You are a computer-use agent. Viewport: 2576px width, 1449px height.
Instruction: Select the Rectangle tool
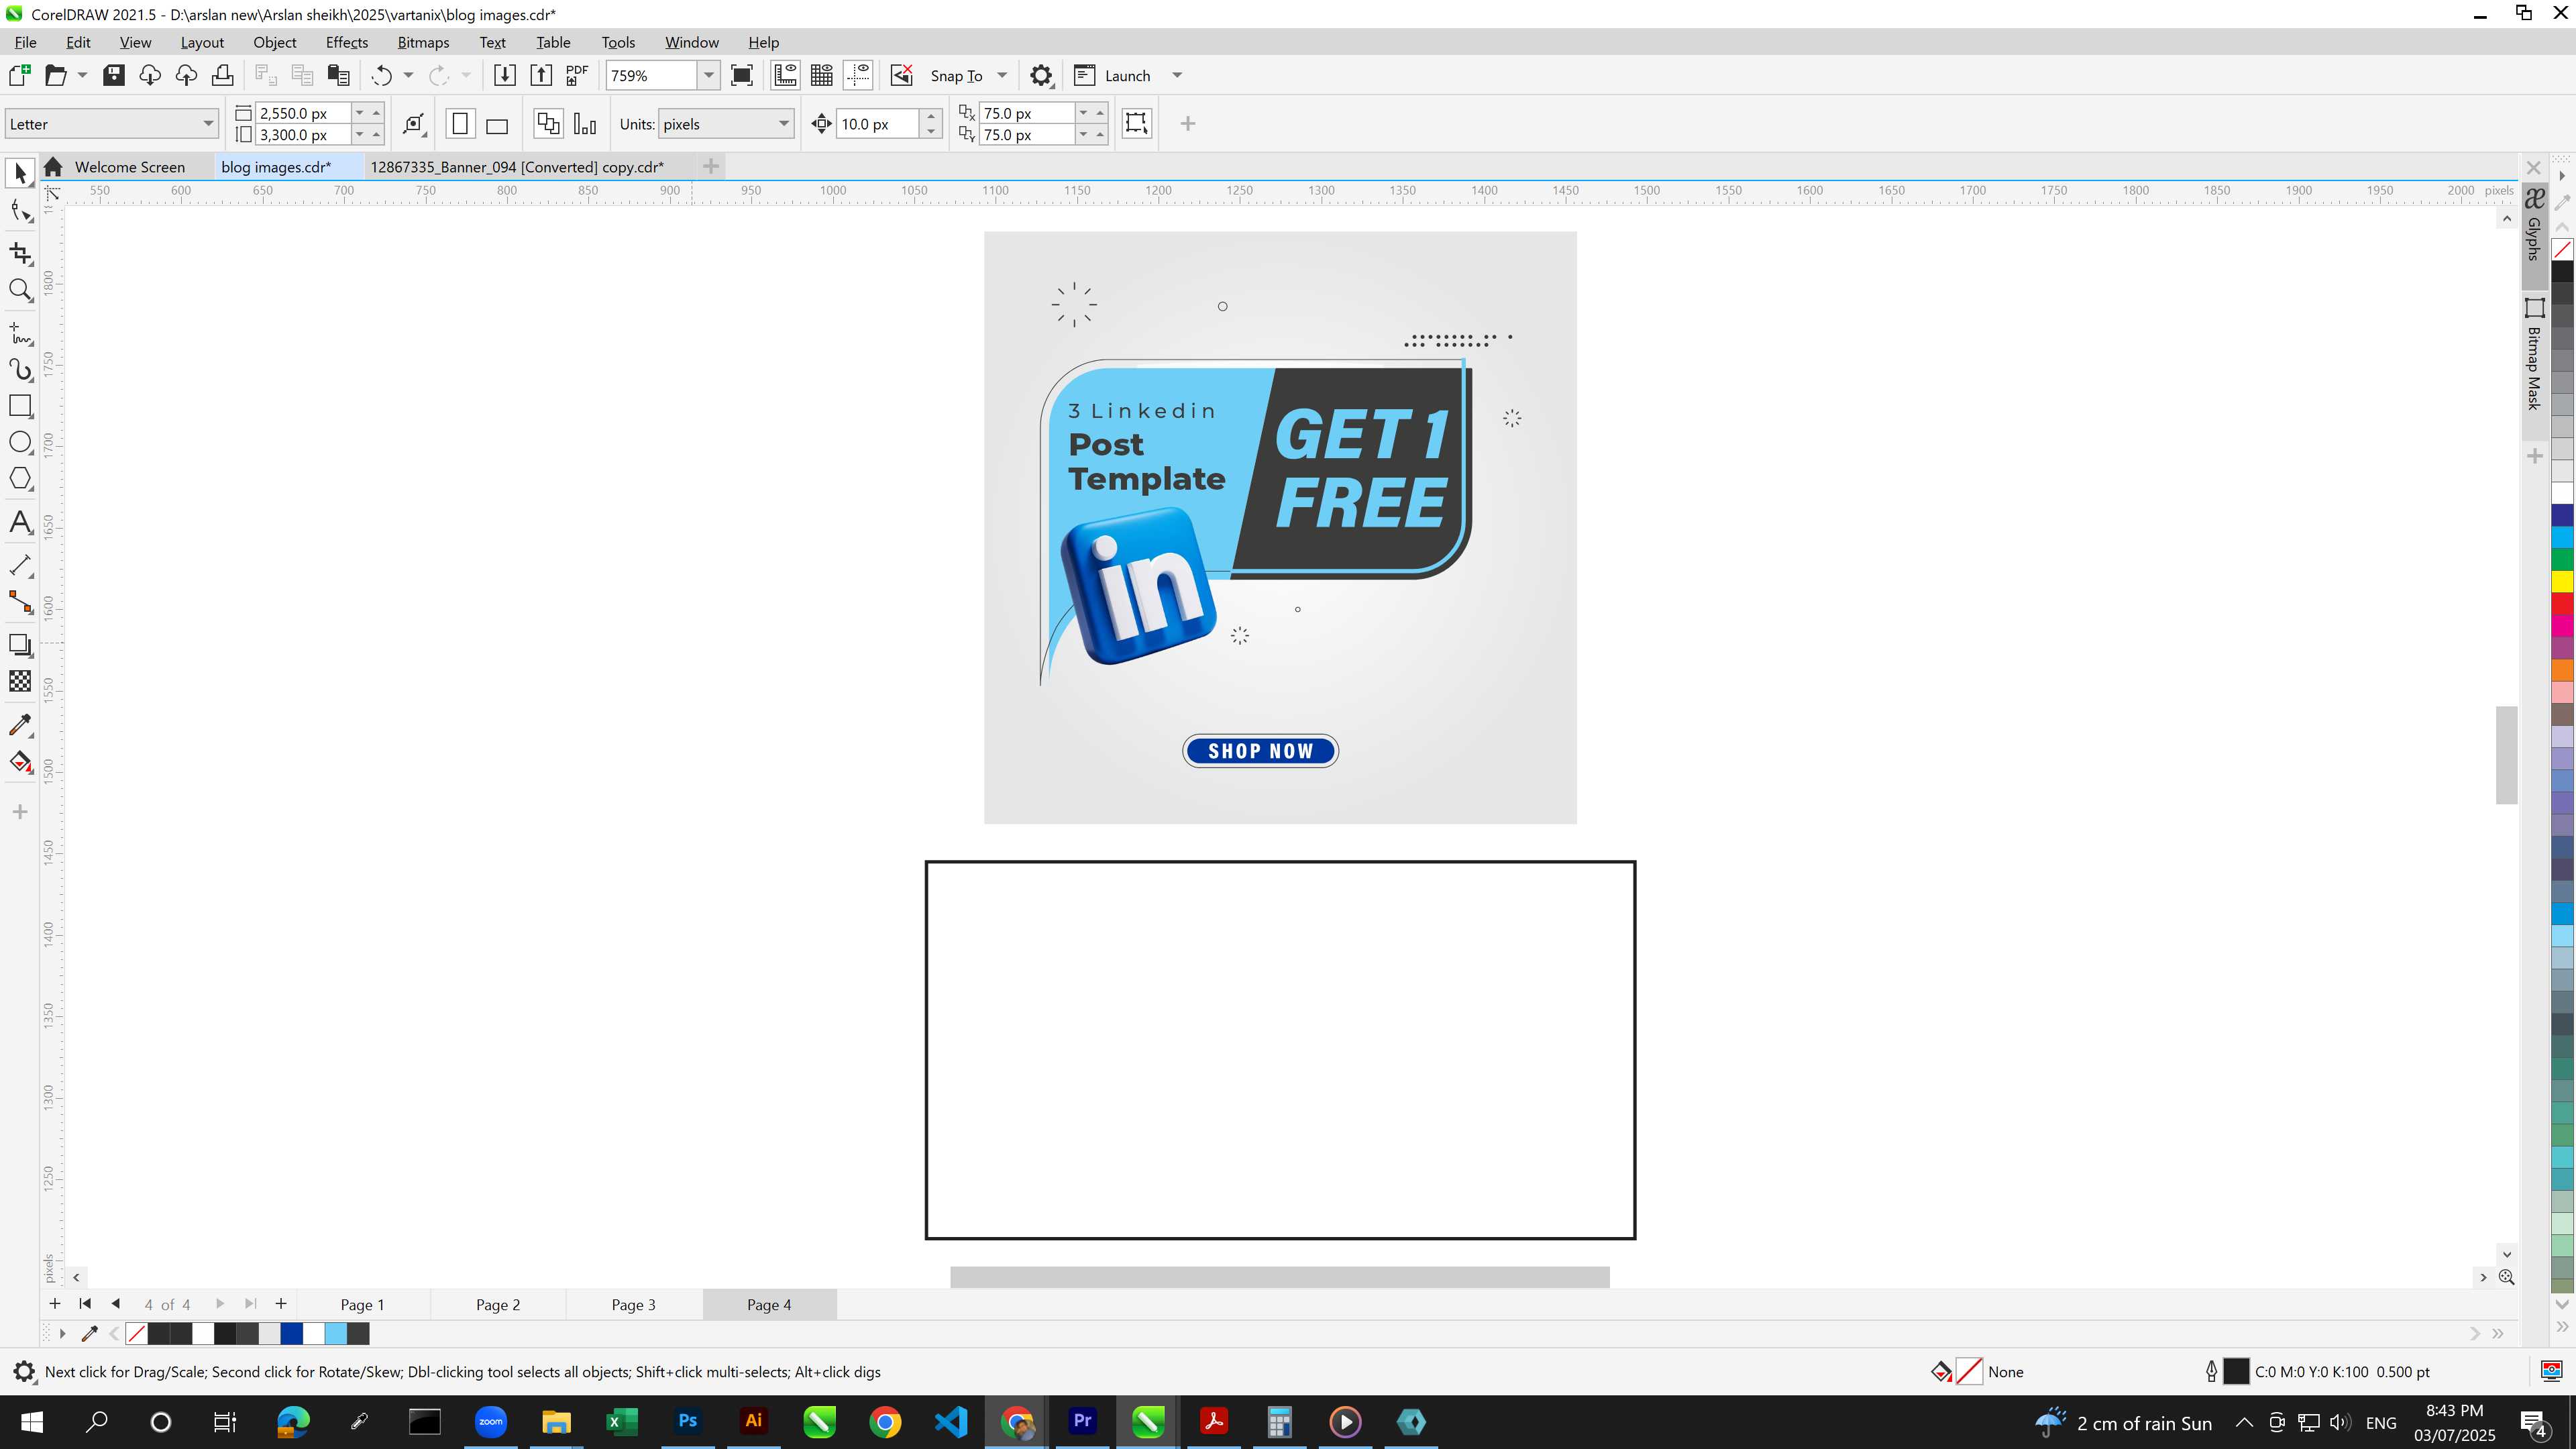click(x=20, y=406)
